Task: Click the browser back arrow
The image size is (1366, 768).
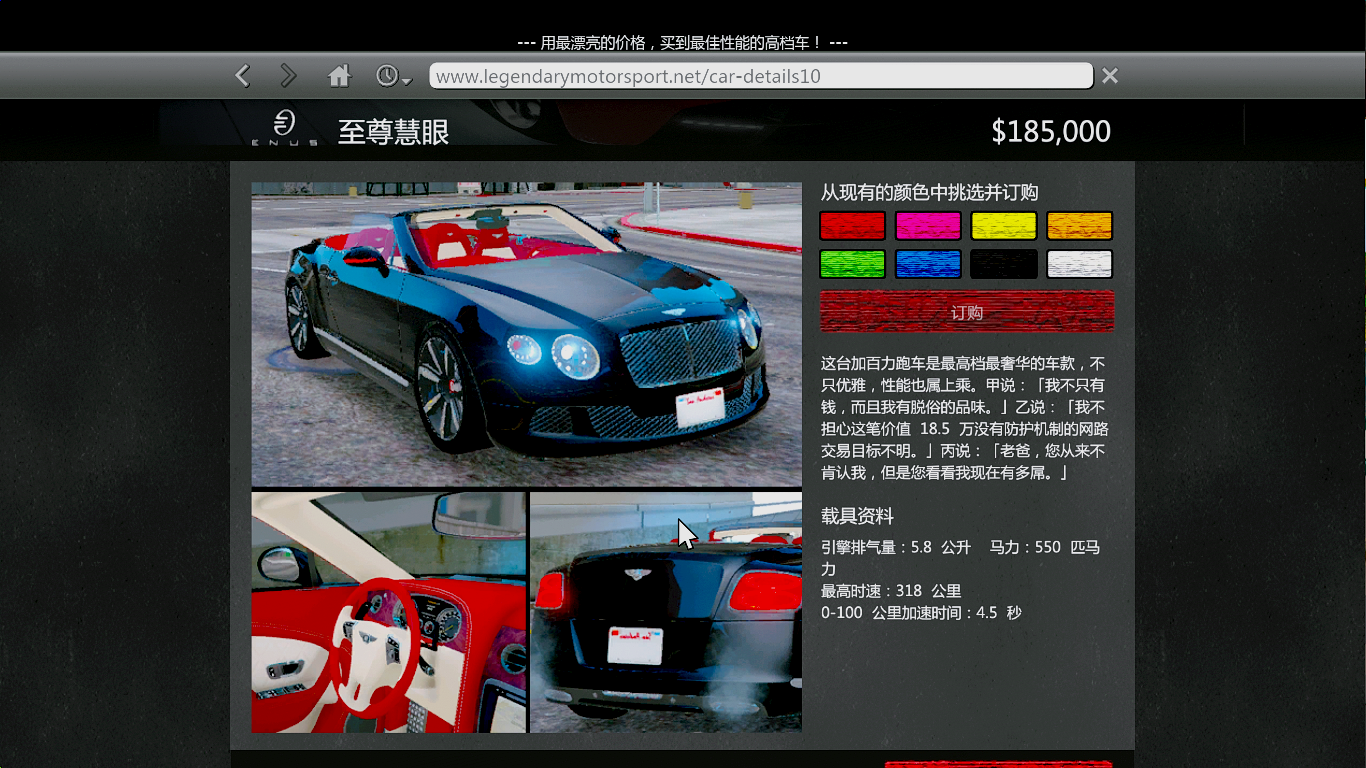Action: coord(243,76)
